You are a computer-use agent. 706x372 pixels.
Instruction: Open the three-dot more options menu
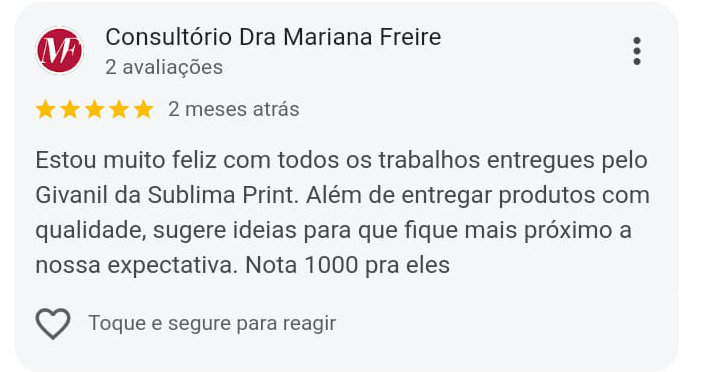coord(636,51)
